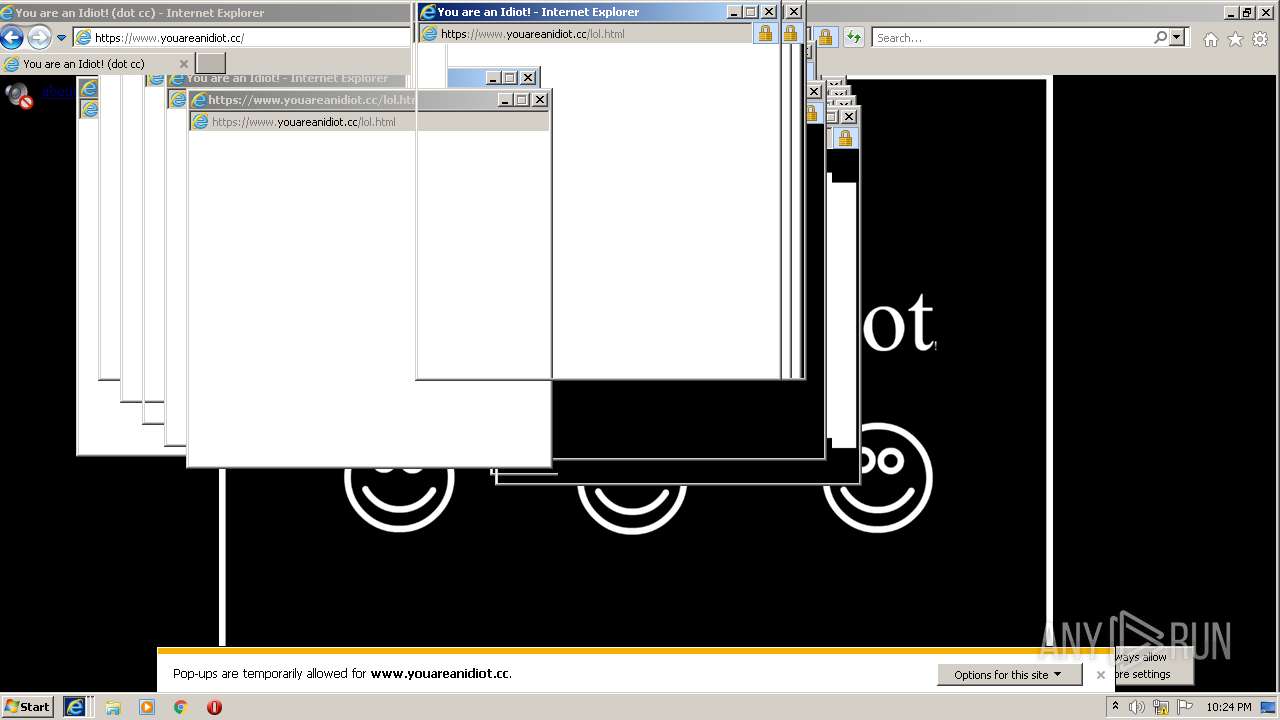
Task: Click the main window security lock icon
Action: click(825, 38)
